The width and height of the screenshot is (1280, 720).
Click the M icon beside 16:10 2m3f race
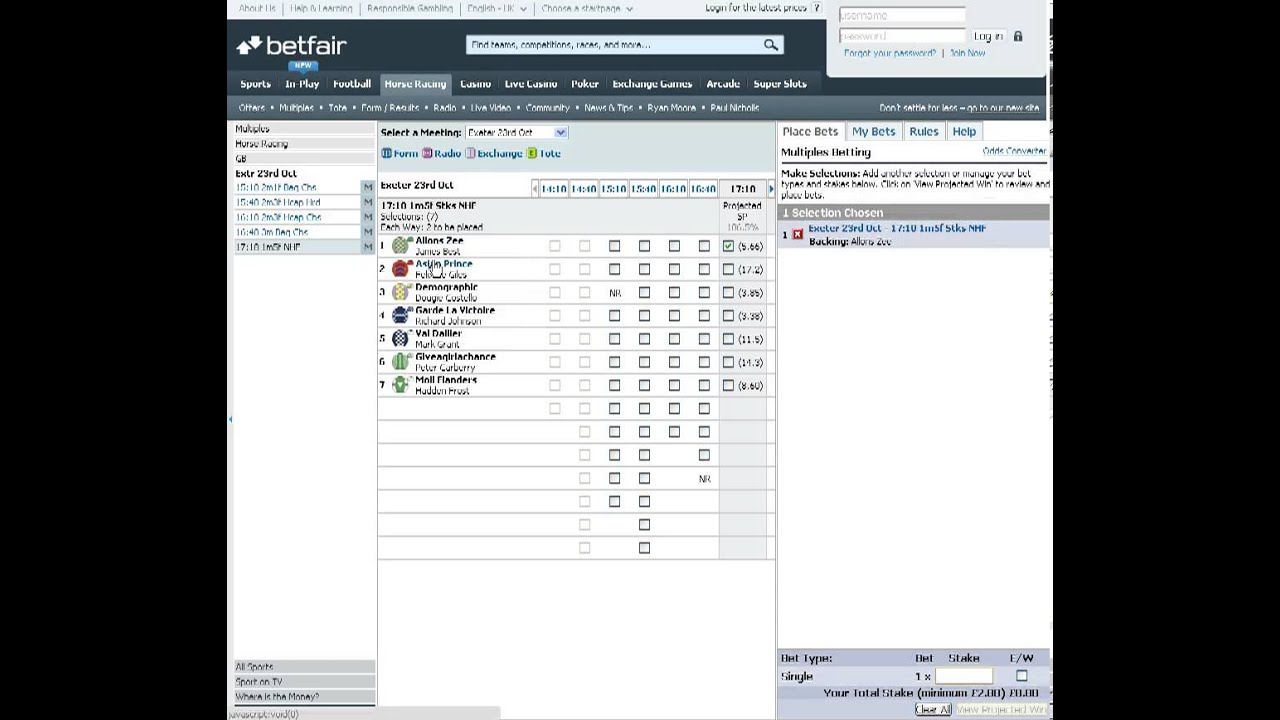[x=368, y=217]
